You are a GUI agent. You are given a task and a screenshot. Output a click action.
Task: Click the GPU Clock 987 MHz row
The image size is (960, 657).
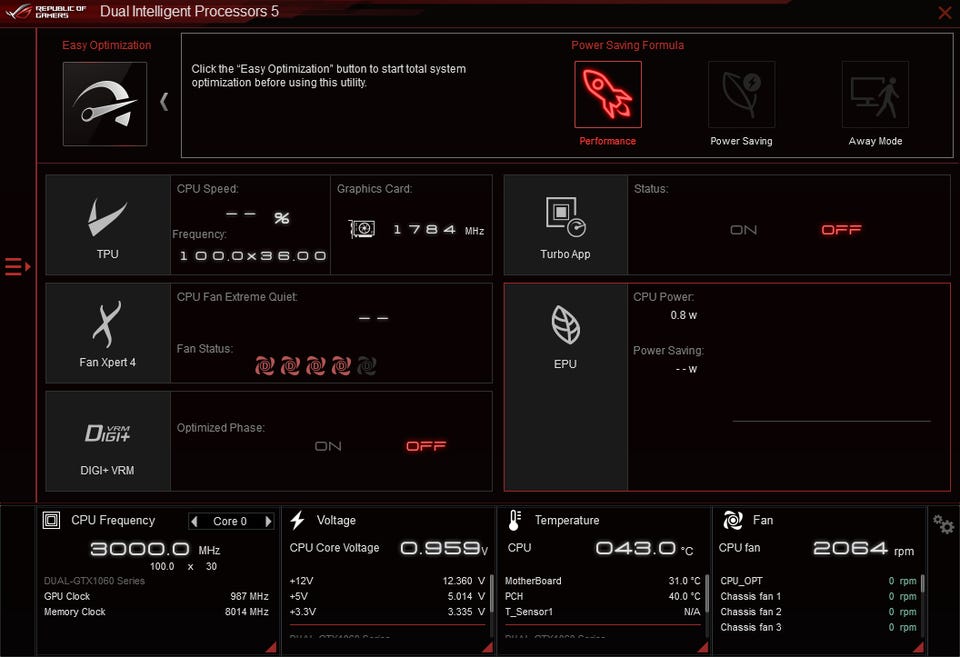click(x=156, y=596)
